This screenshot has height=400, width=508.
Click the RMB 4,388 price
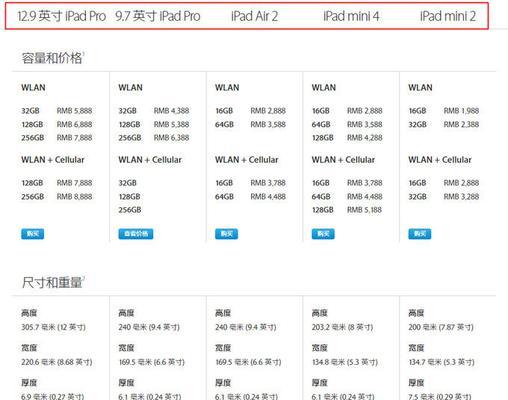[x=171, y=111]
